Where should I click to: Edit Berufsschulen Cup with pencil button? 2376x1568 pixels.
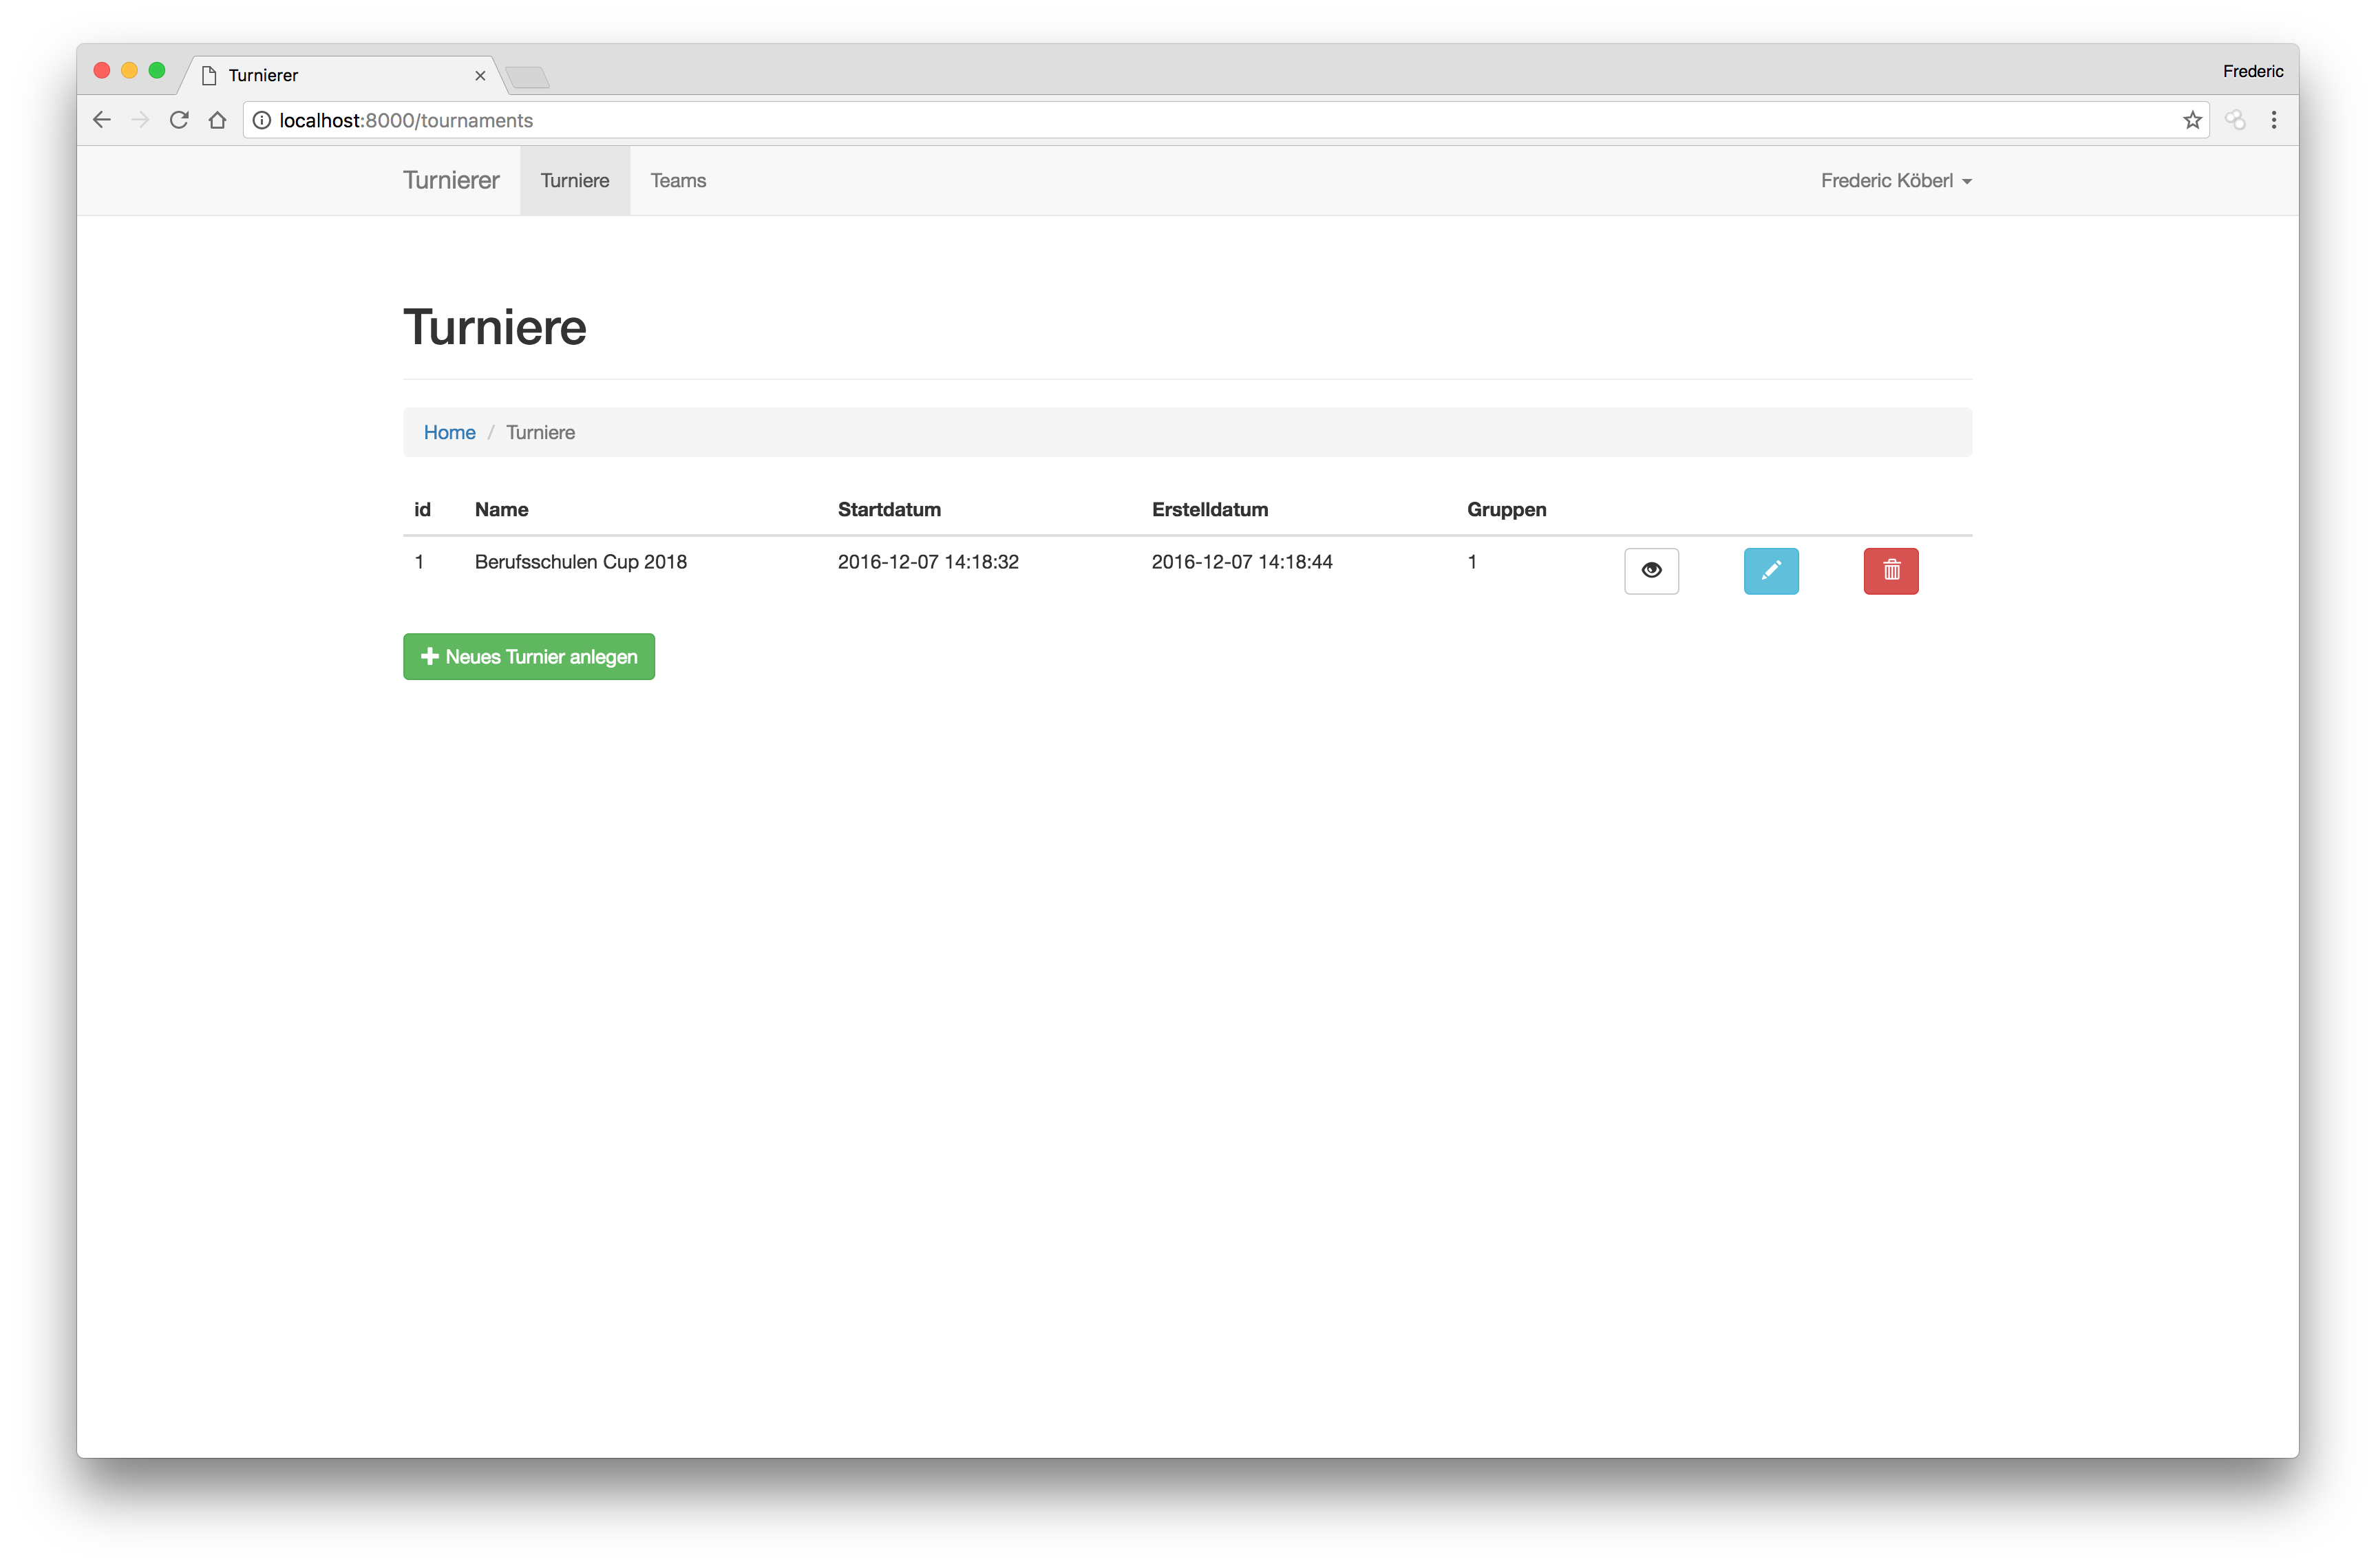pos(1770,571)
